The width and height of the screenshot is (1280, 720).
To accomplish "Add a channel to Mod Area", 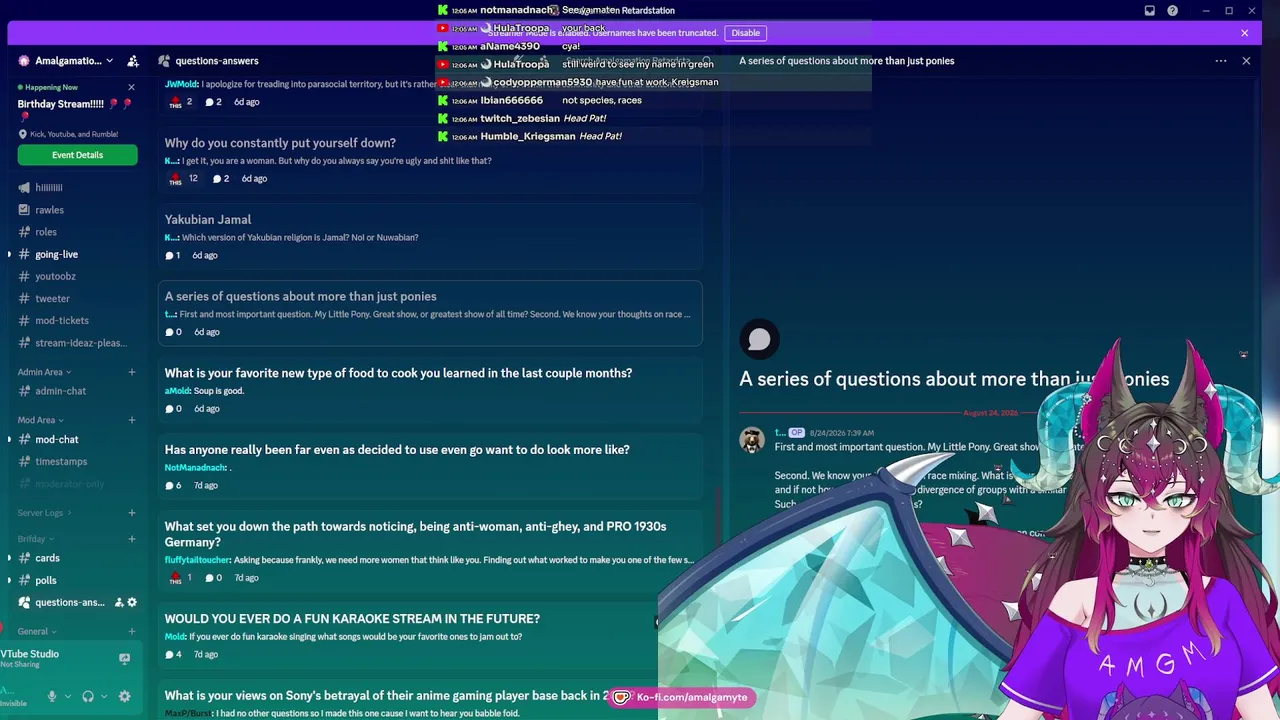I will point(131,420).
